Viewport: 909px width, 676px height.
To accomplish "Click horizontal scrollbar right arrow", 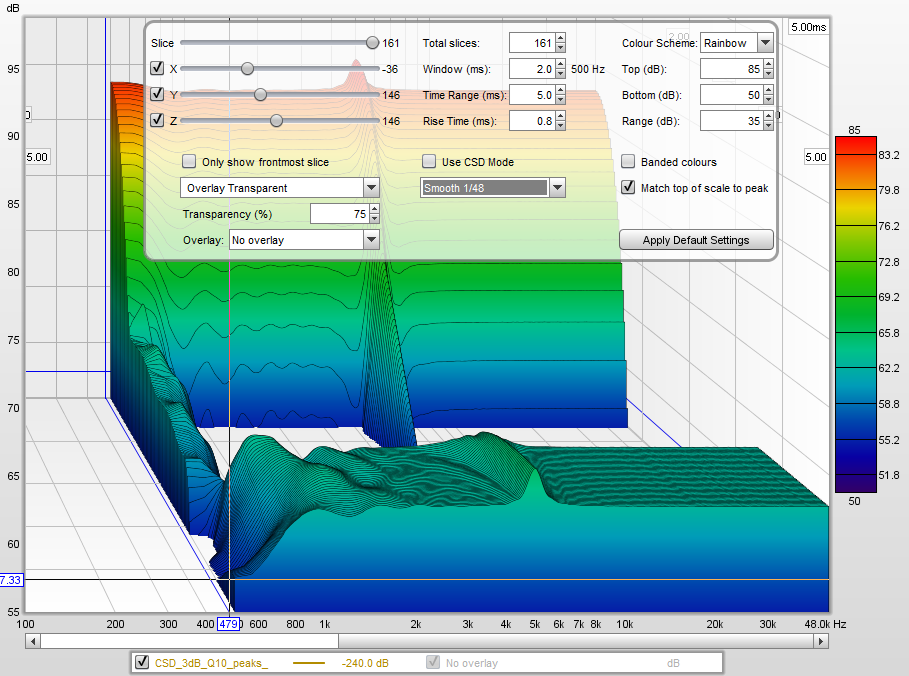I will pyautogui.click(x=820, y=641).
